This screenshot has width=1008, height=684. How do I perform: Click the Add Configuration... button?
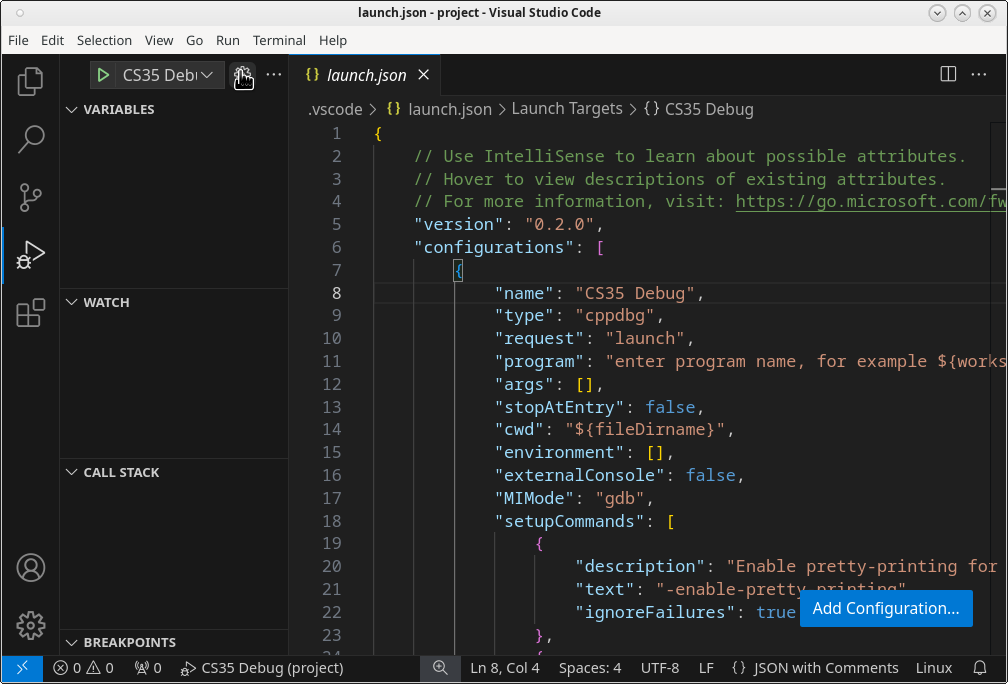(x=886, y=608)
